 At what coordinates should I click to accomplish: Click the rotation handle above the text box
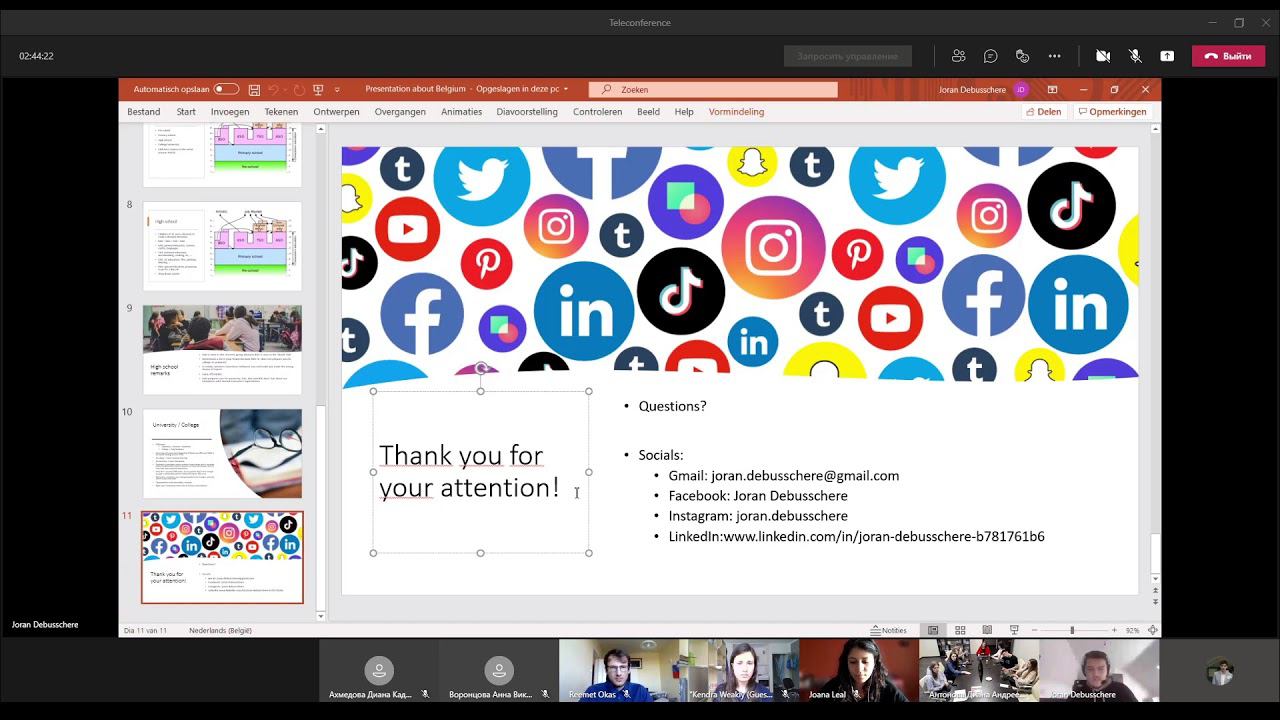481,368
